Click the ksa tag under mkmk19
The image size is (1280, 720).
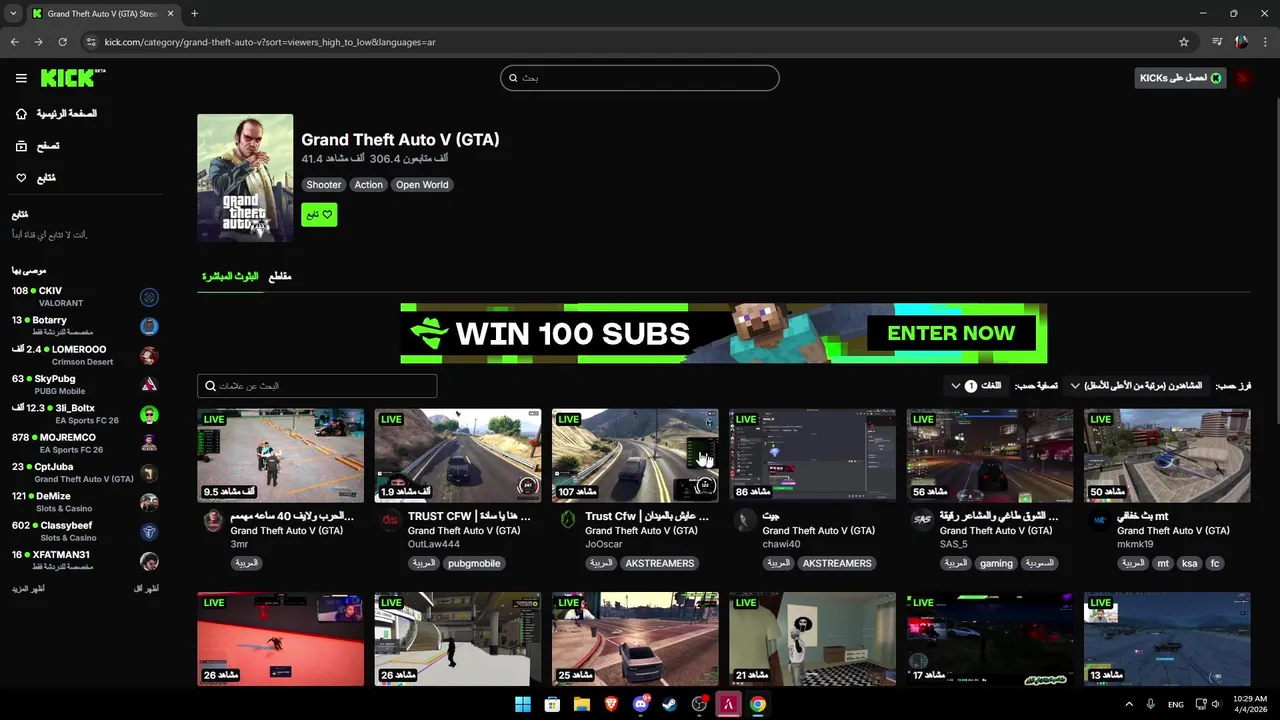point(1189,564)
